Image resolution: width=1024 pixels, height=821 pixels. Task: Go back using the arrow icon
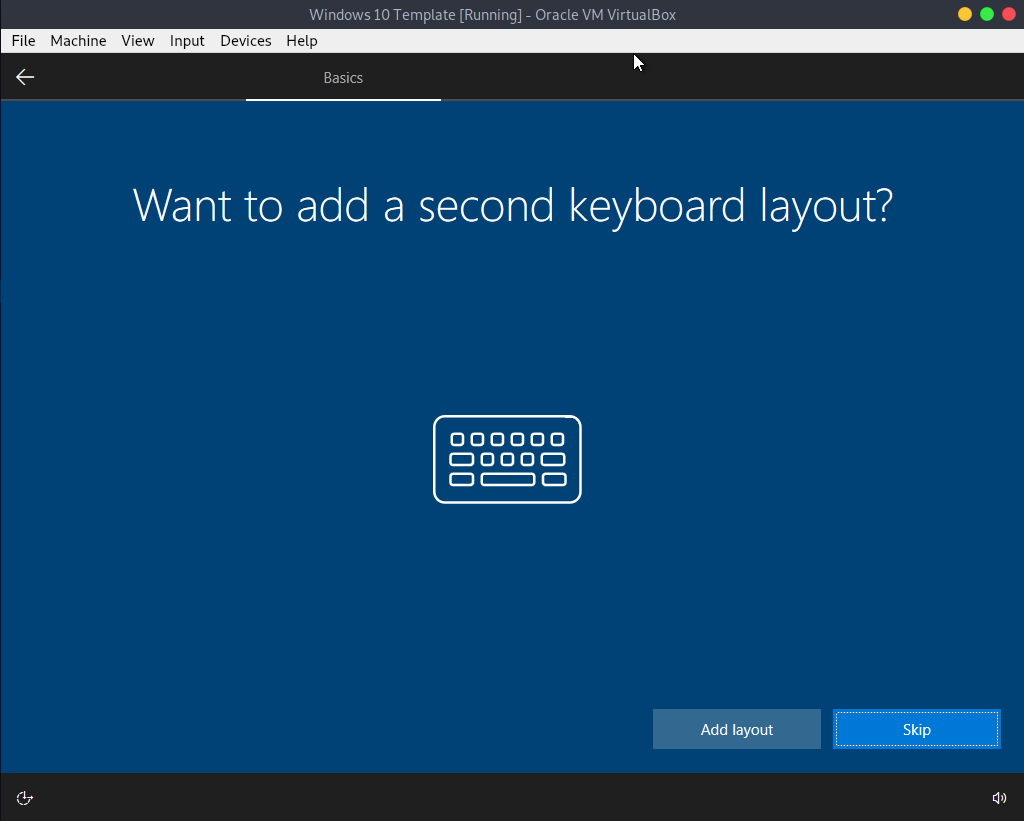(x=25, y=77)
